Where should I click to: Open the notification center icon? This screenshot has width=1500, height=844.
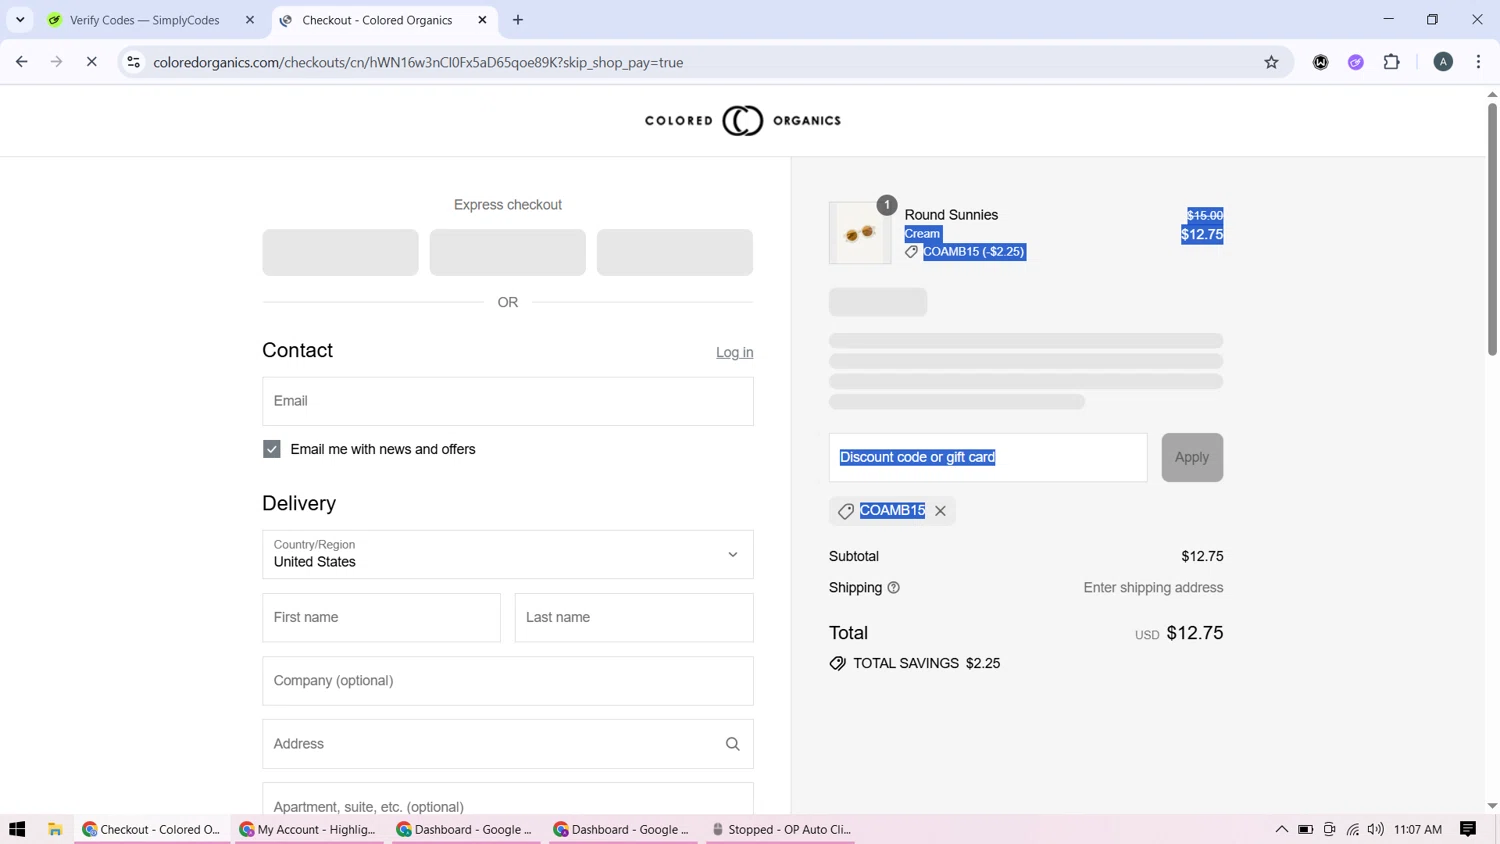(x=1468, y=829)
